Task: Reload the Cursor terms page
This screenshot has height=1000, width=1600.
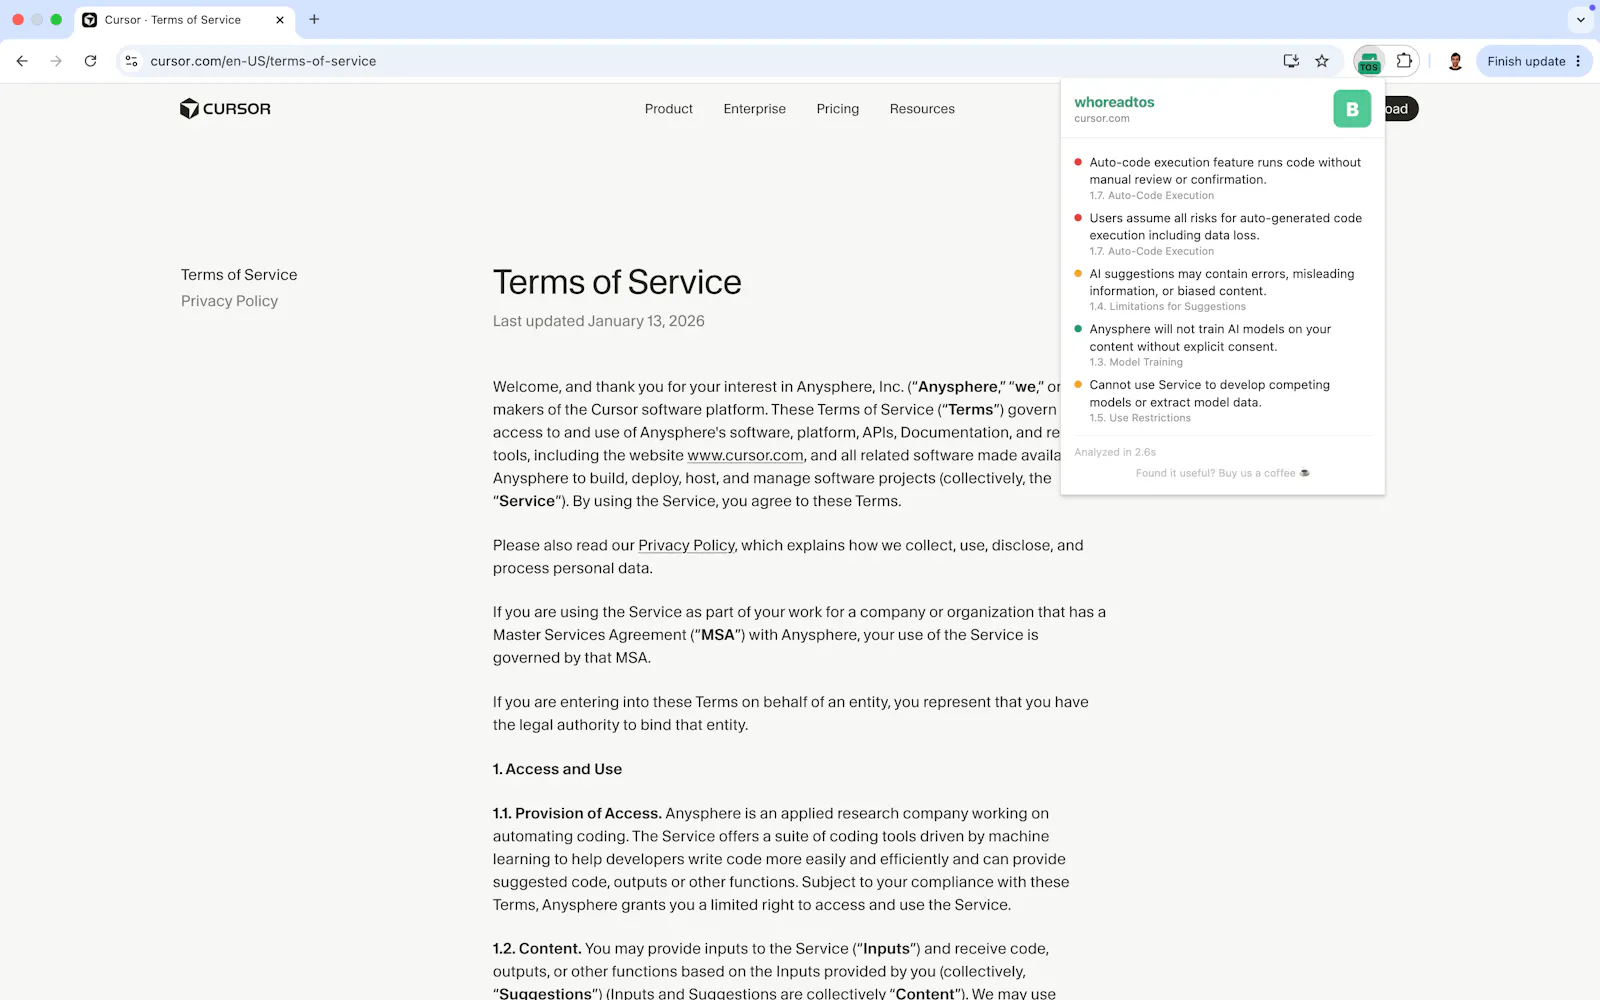Action: [x=90, y=61]
